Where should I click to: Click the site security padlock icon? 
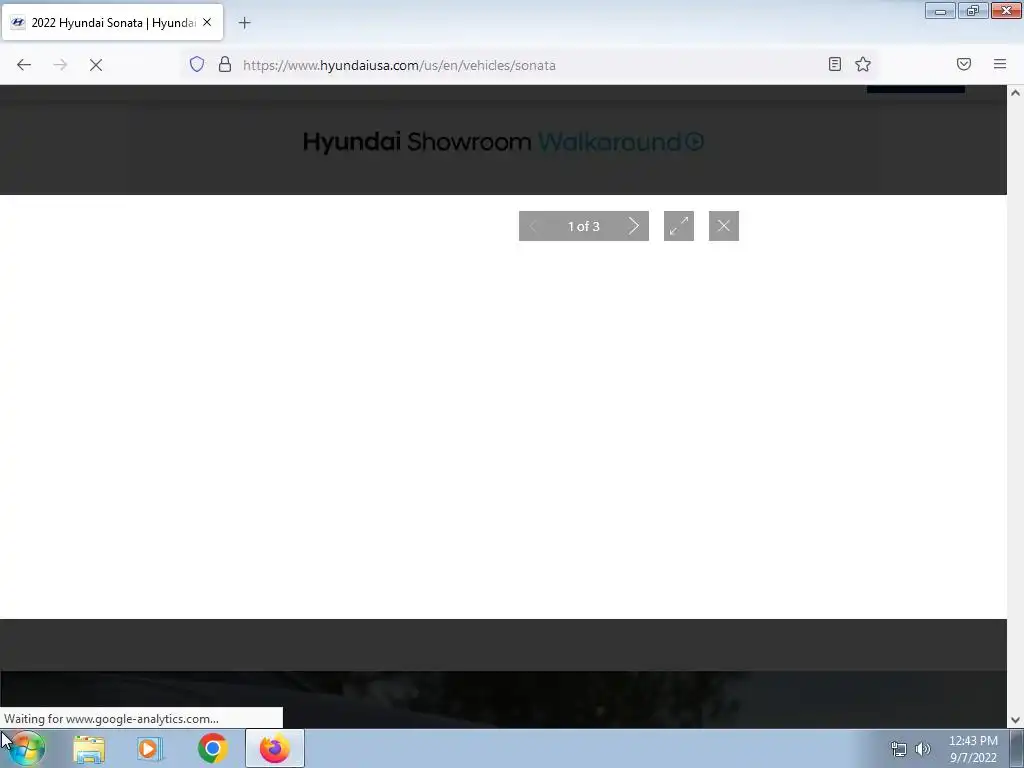(225, 64)
